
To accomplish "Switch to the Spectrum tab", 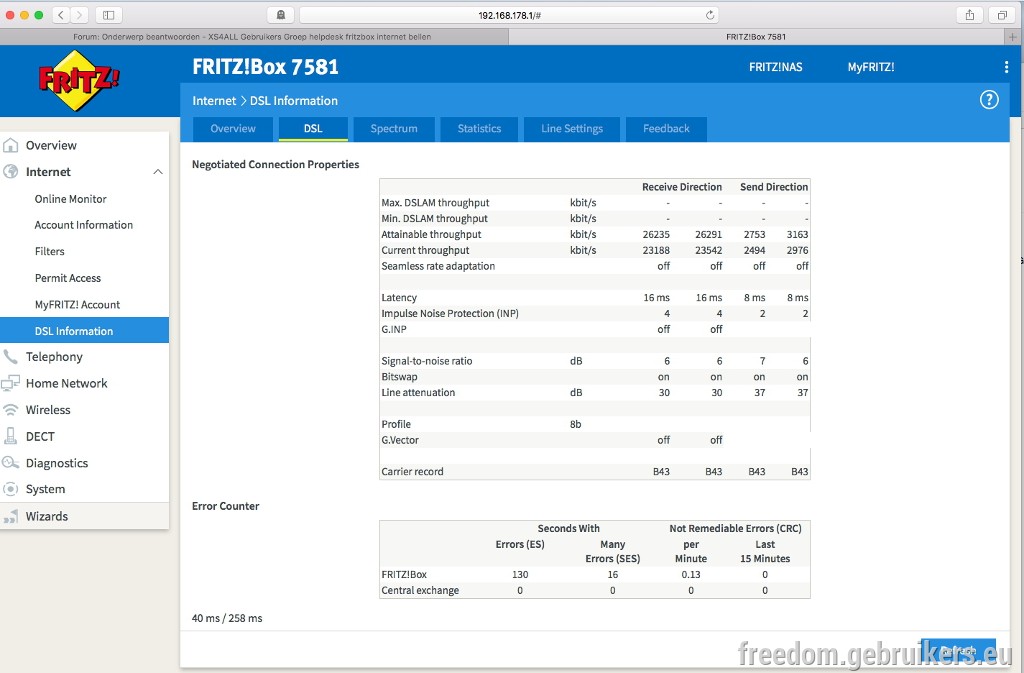I will coord(394,129).
